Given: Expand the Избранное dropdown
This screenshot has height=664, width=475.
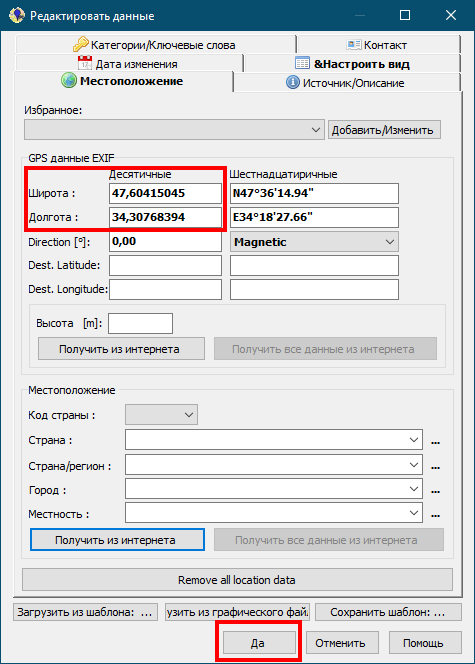Looking at the screenshot, I should [174, 130].
